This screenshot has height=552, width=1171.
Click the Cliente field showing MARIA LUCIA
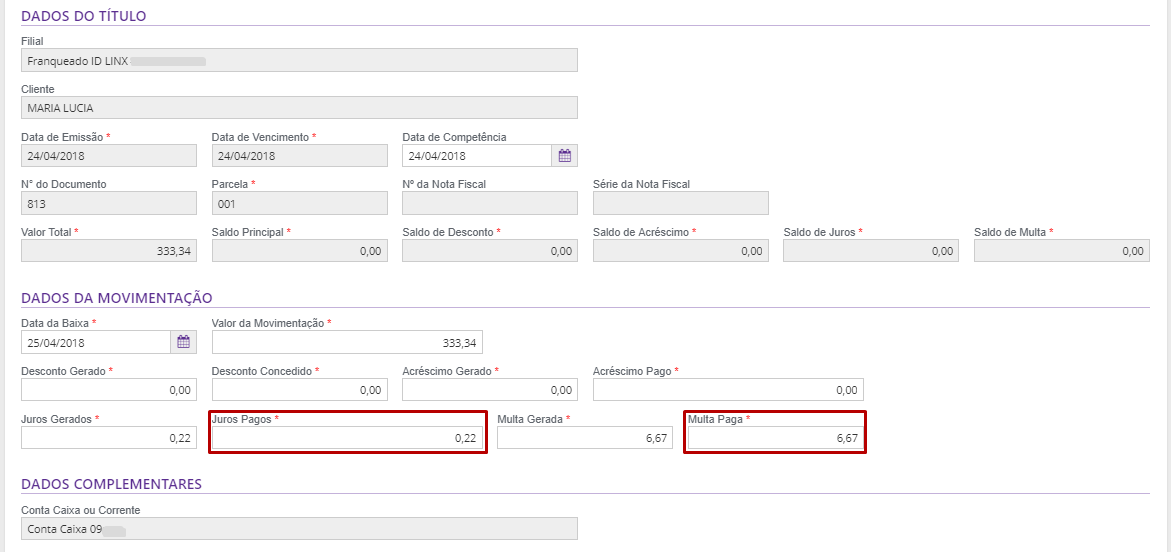299,108
